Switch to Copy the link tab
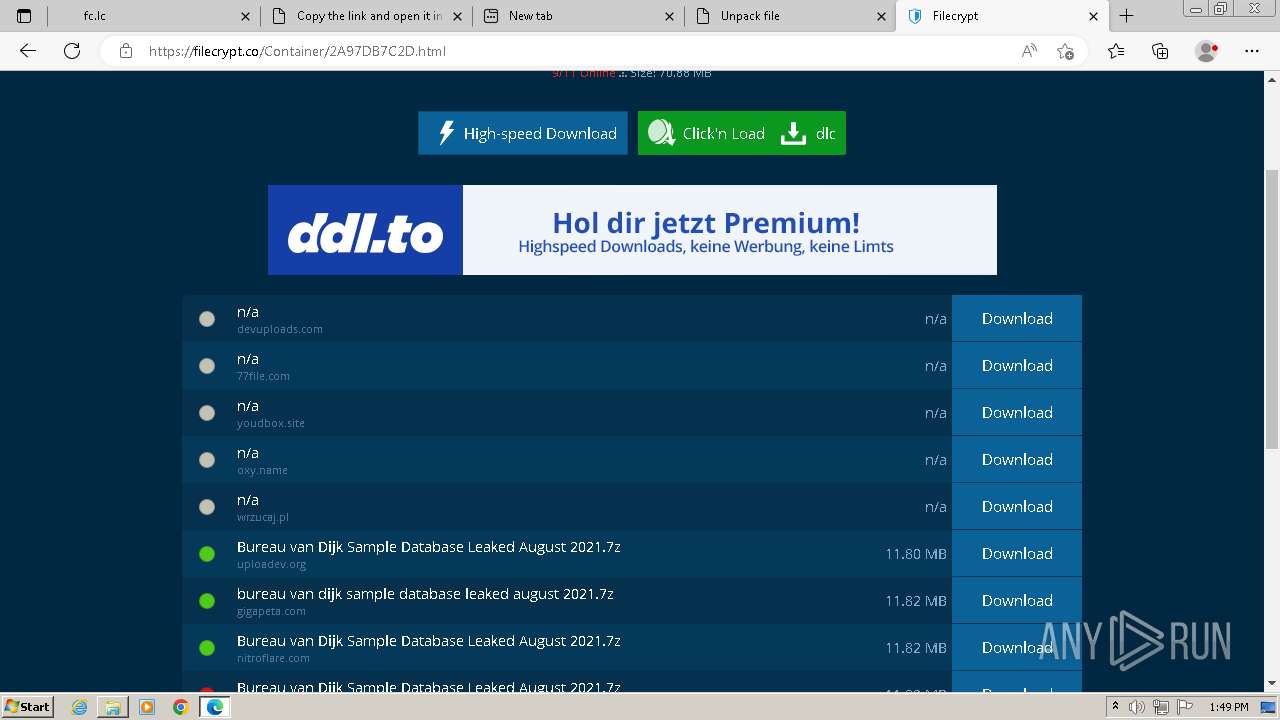This screenshot has width=1280, height=720. click(367, 16)
